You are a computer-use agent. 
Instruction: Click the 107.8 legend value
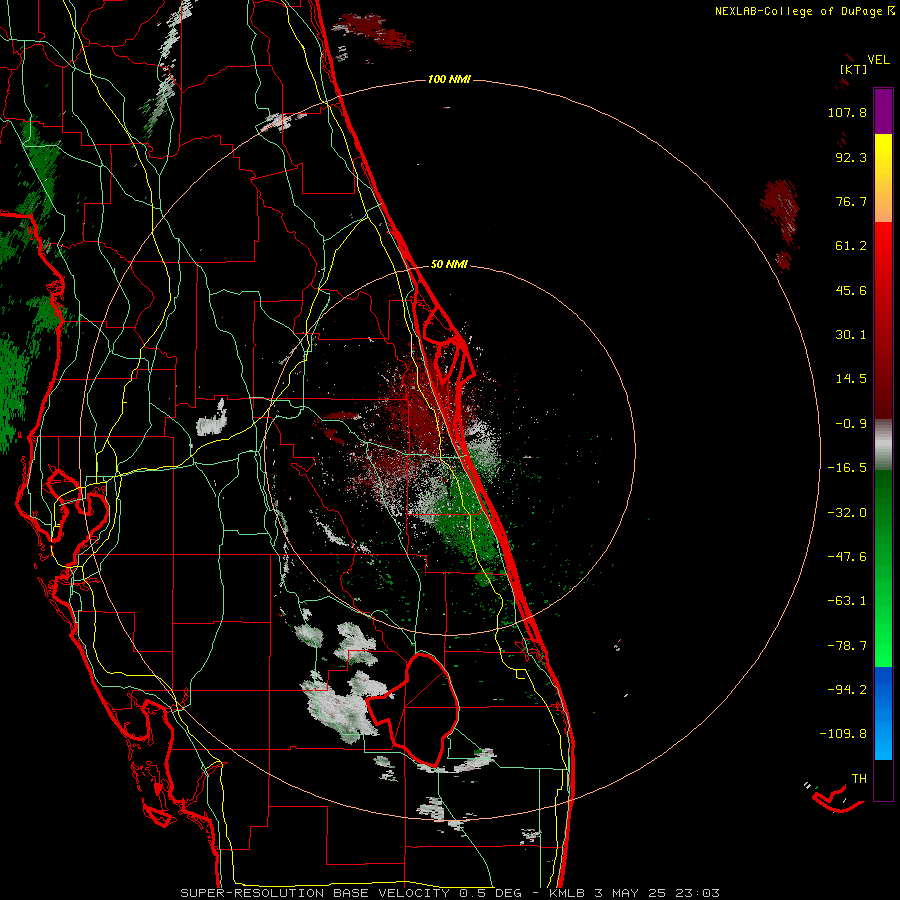coord(847,112)
